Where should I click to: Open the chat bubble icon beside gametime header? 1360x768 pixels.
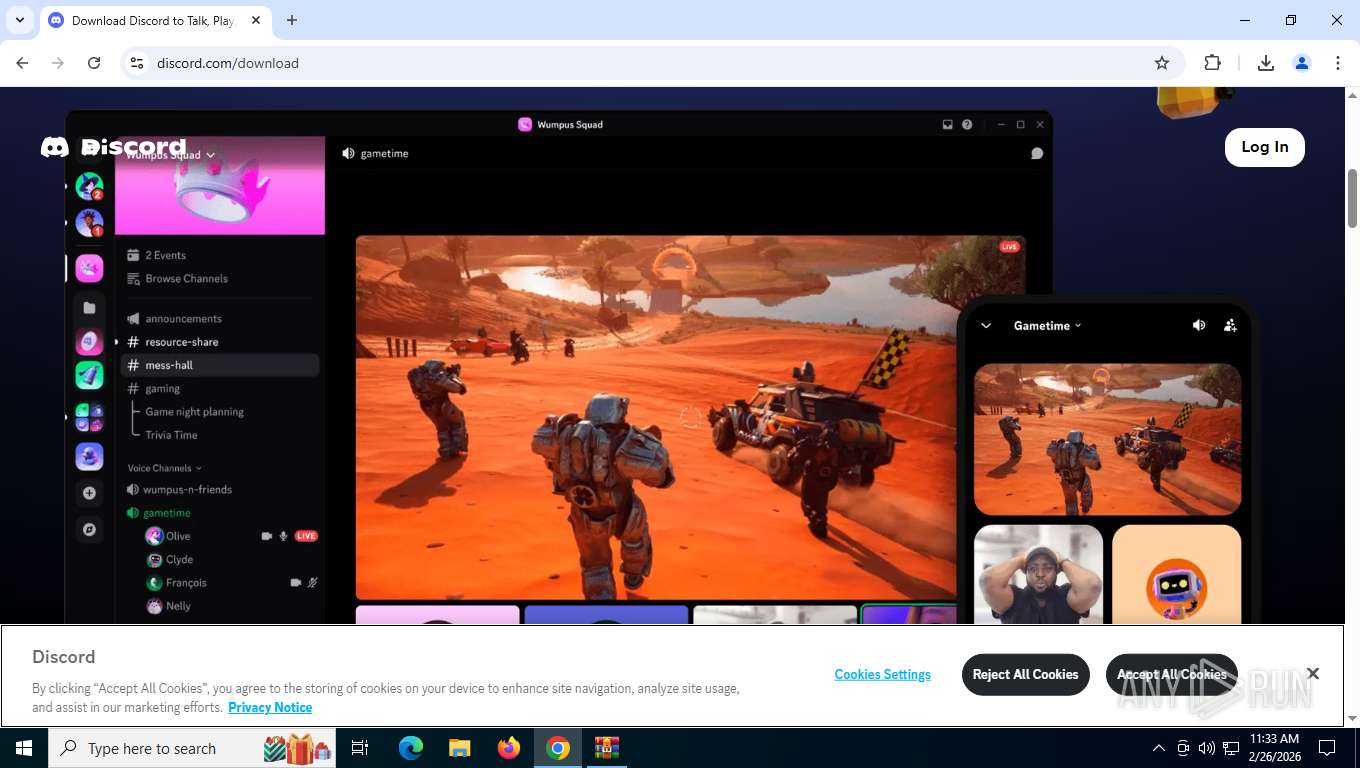[1037, 153]
